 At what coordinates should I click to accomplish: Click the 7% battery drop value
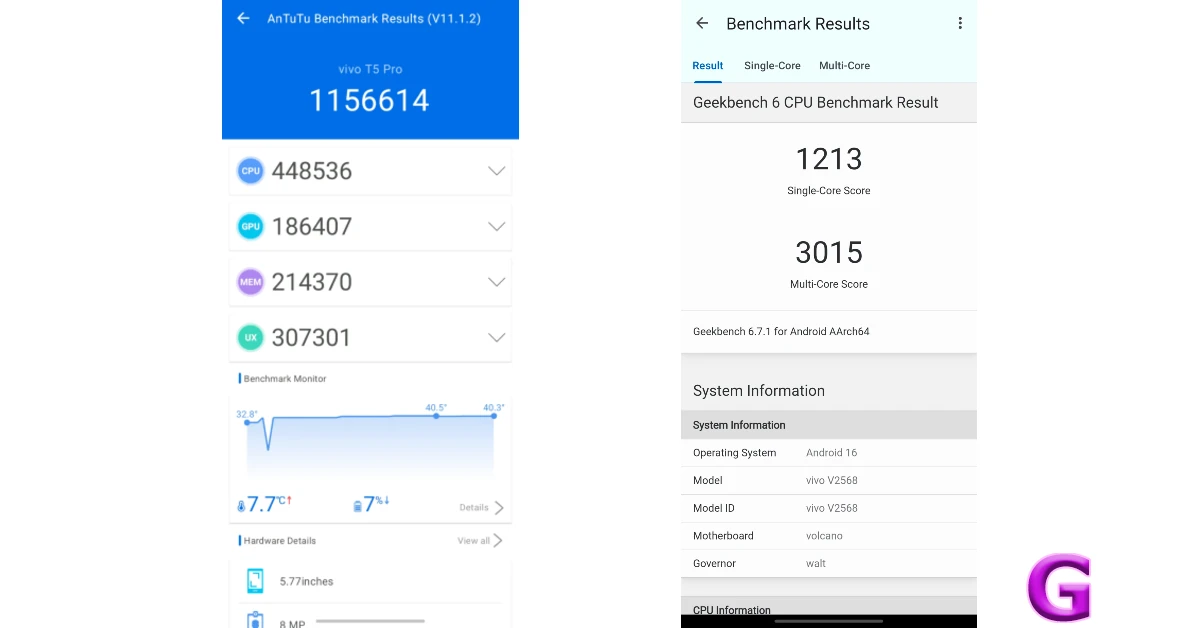tap(377, 504)
